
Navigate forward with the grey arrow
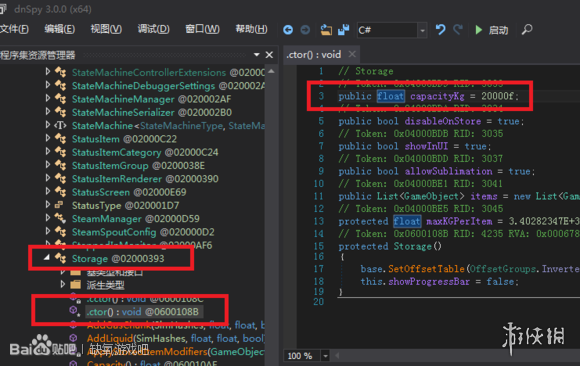point(305,30)
